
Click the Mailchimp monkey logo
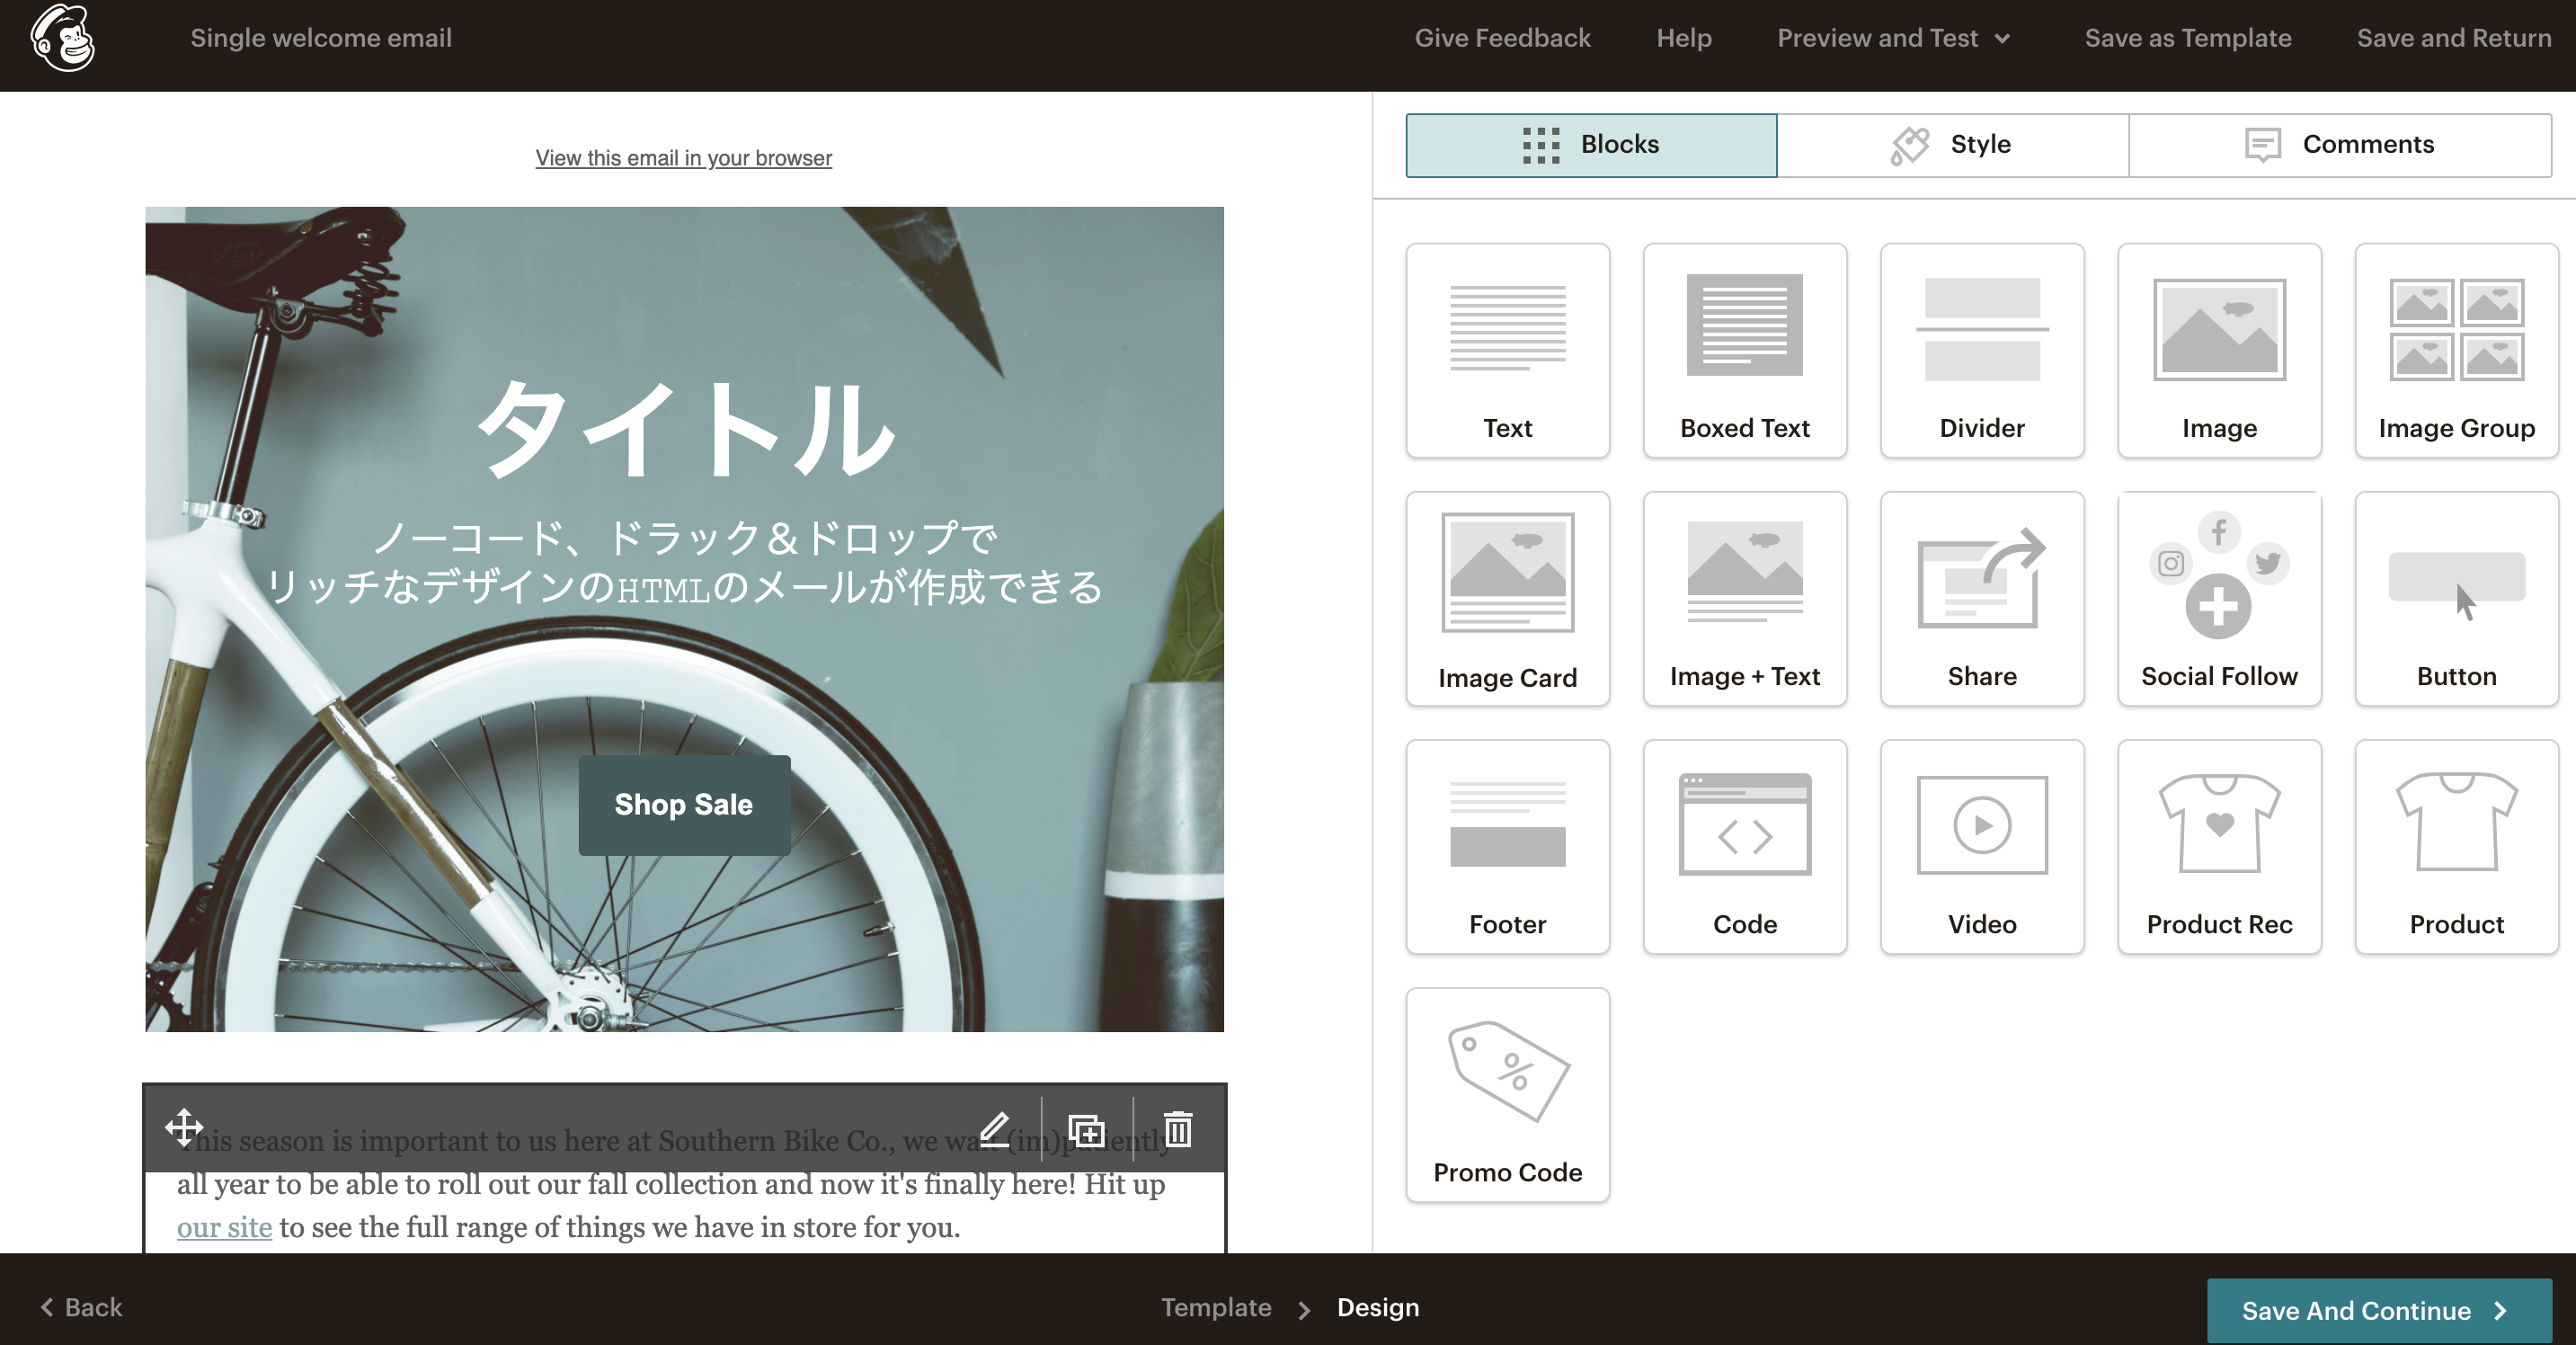point(62,38)
